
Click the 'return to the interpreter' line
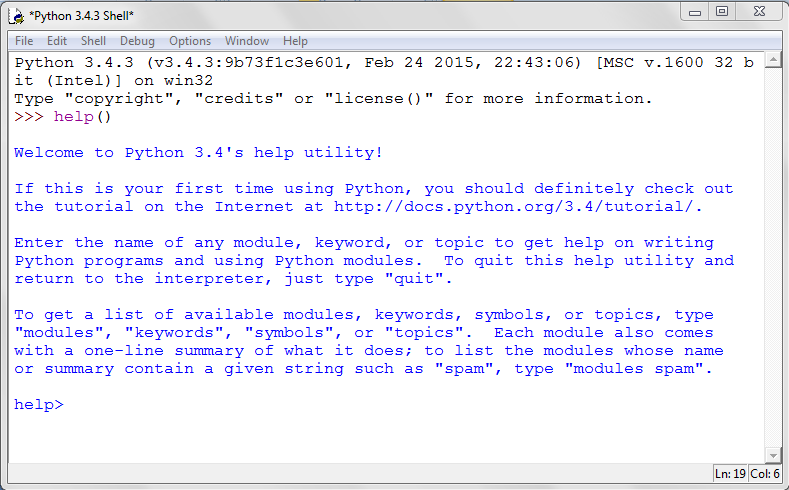click(x=233, y=279)
